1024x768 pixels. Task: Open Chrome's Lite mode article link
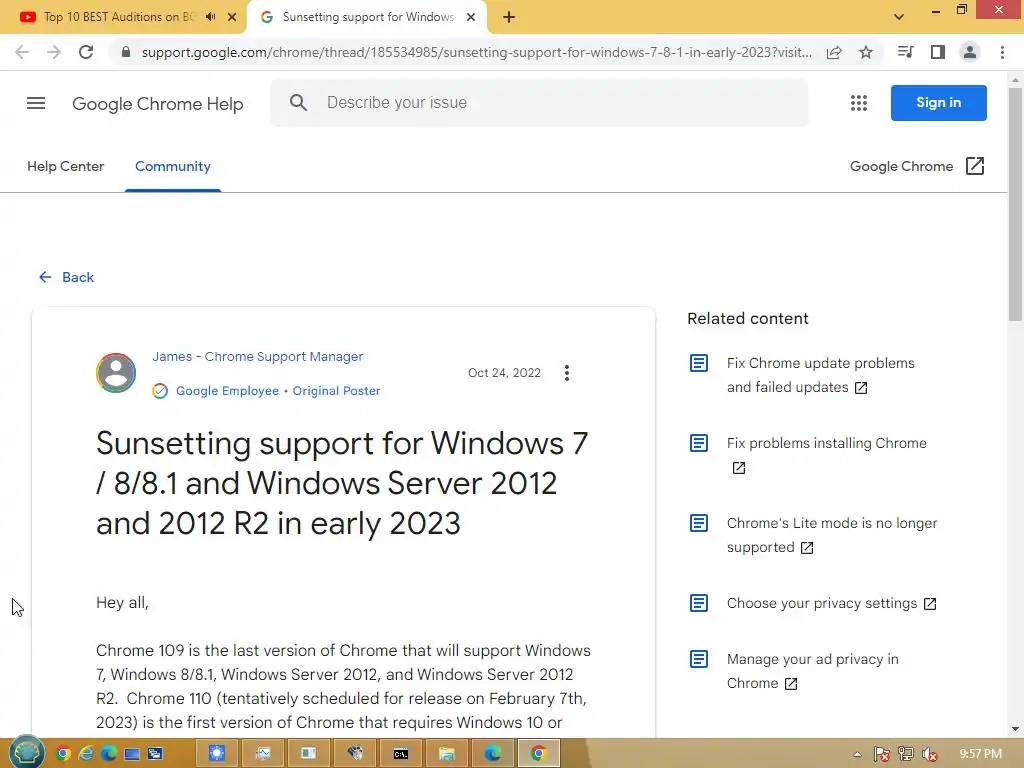point(831,535)
